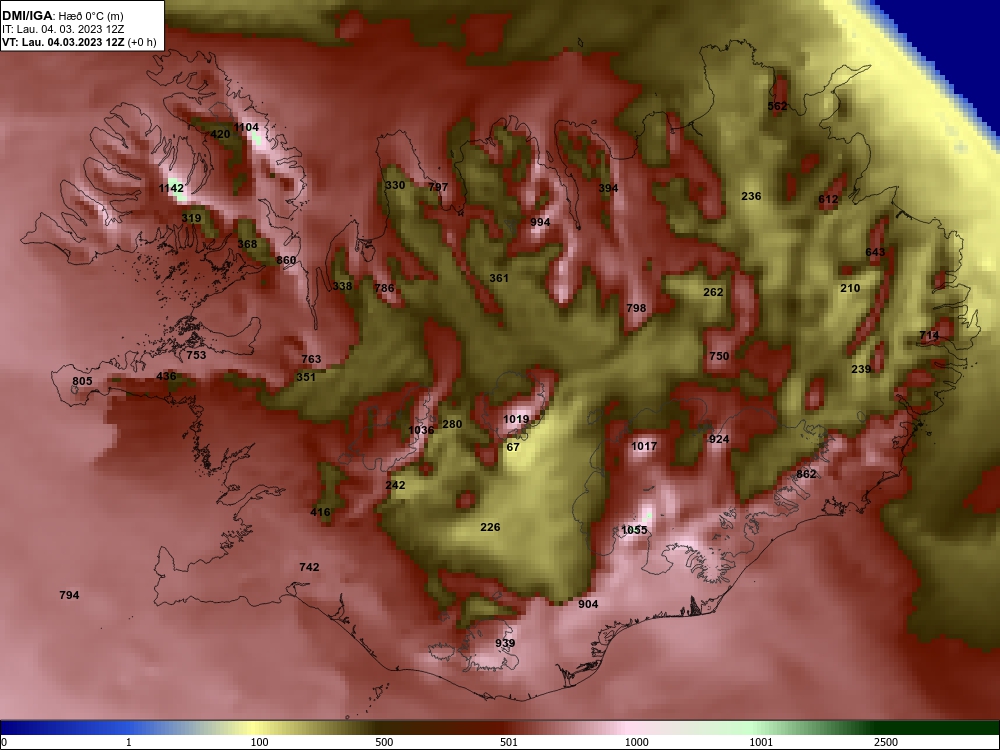
Task: Click the 742 value label
Action: tap(309, 567)
